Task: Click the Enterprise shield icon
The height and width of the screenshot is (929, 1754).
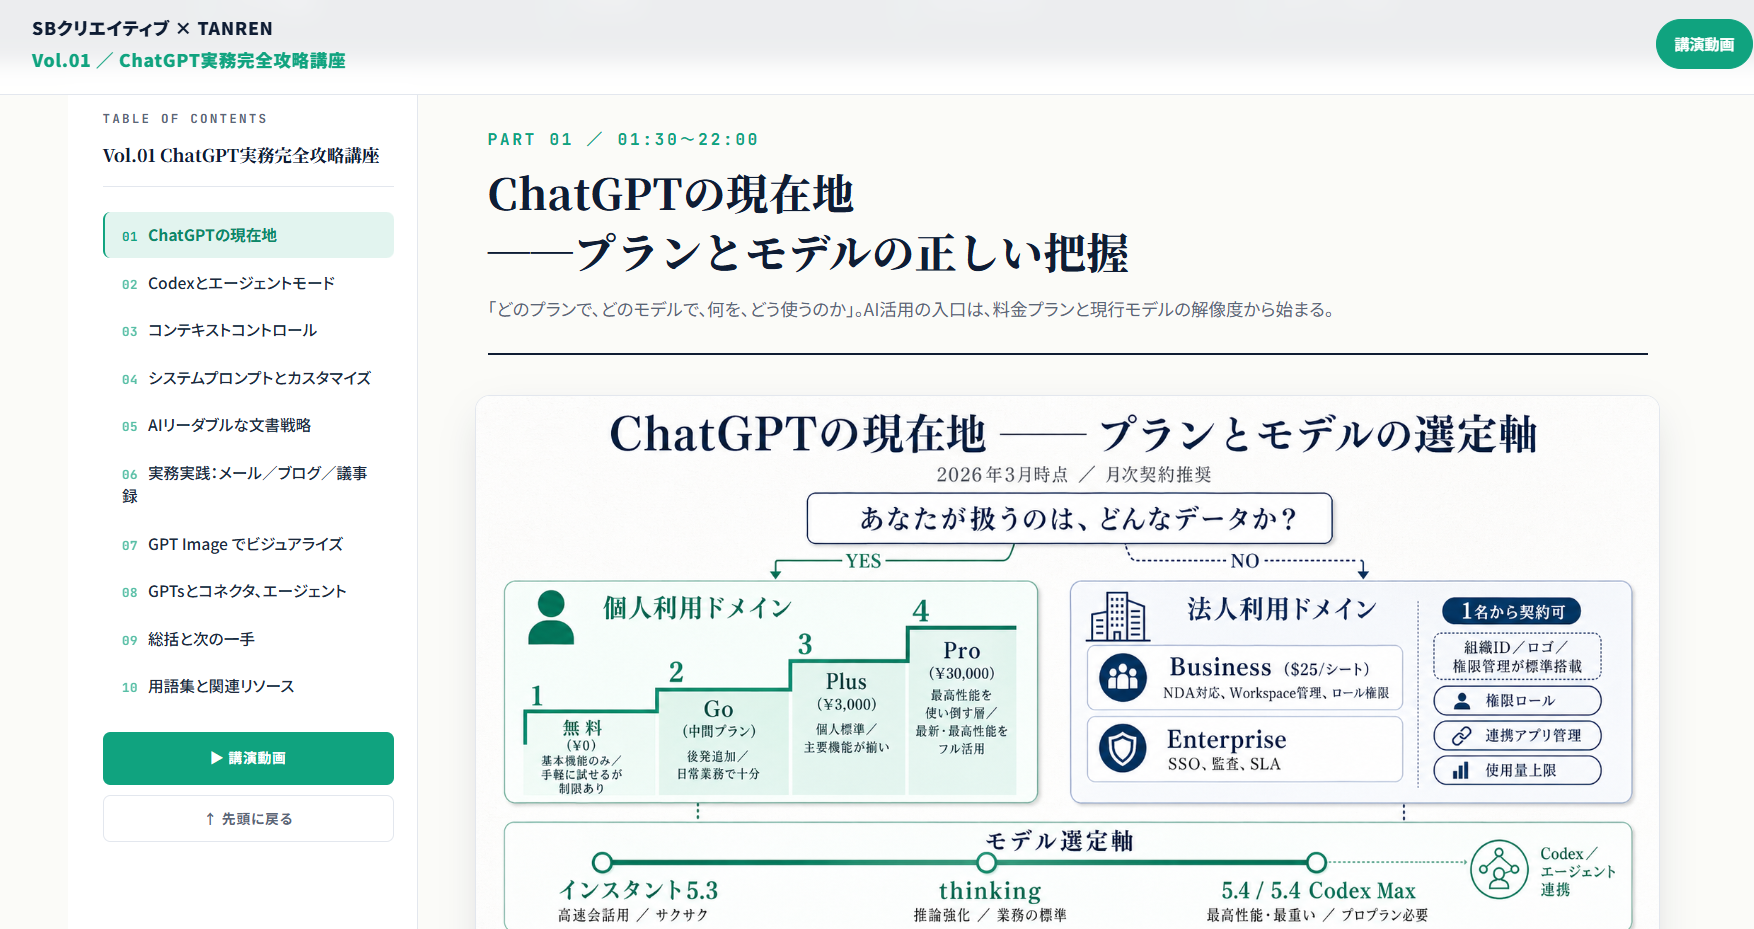Action: coord(1123,748)
